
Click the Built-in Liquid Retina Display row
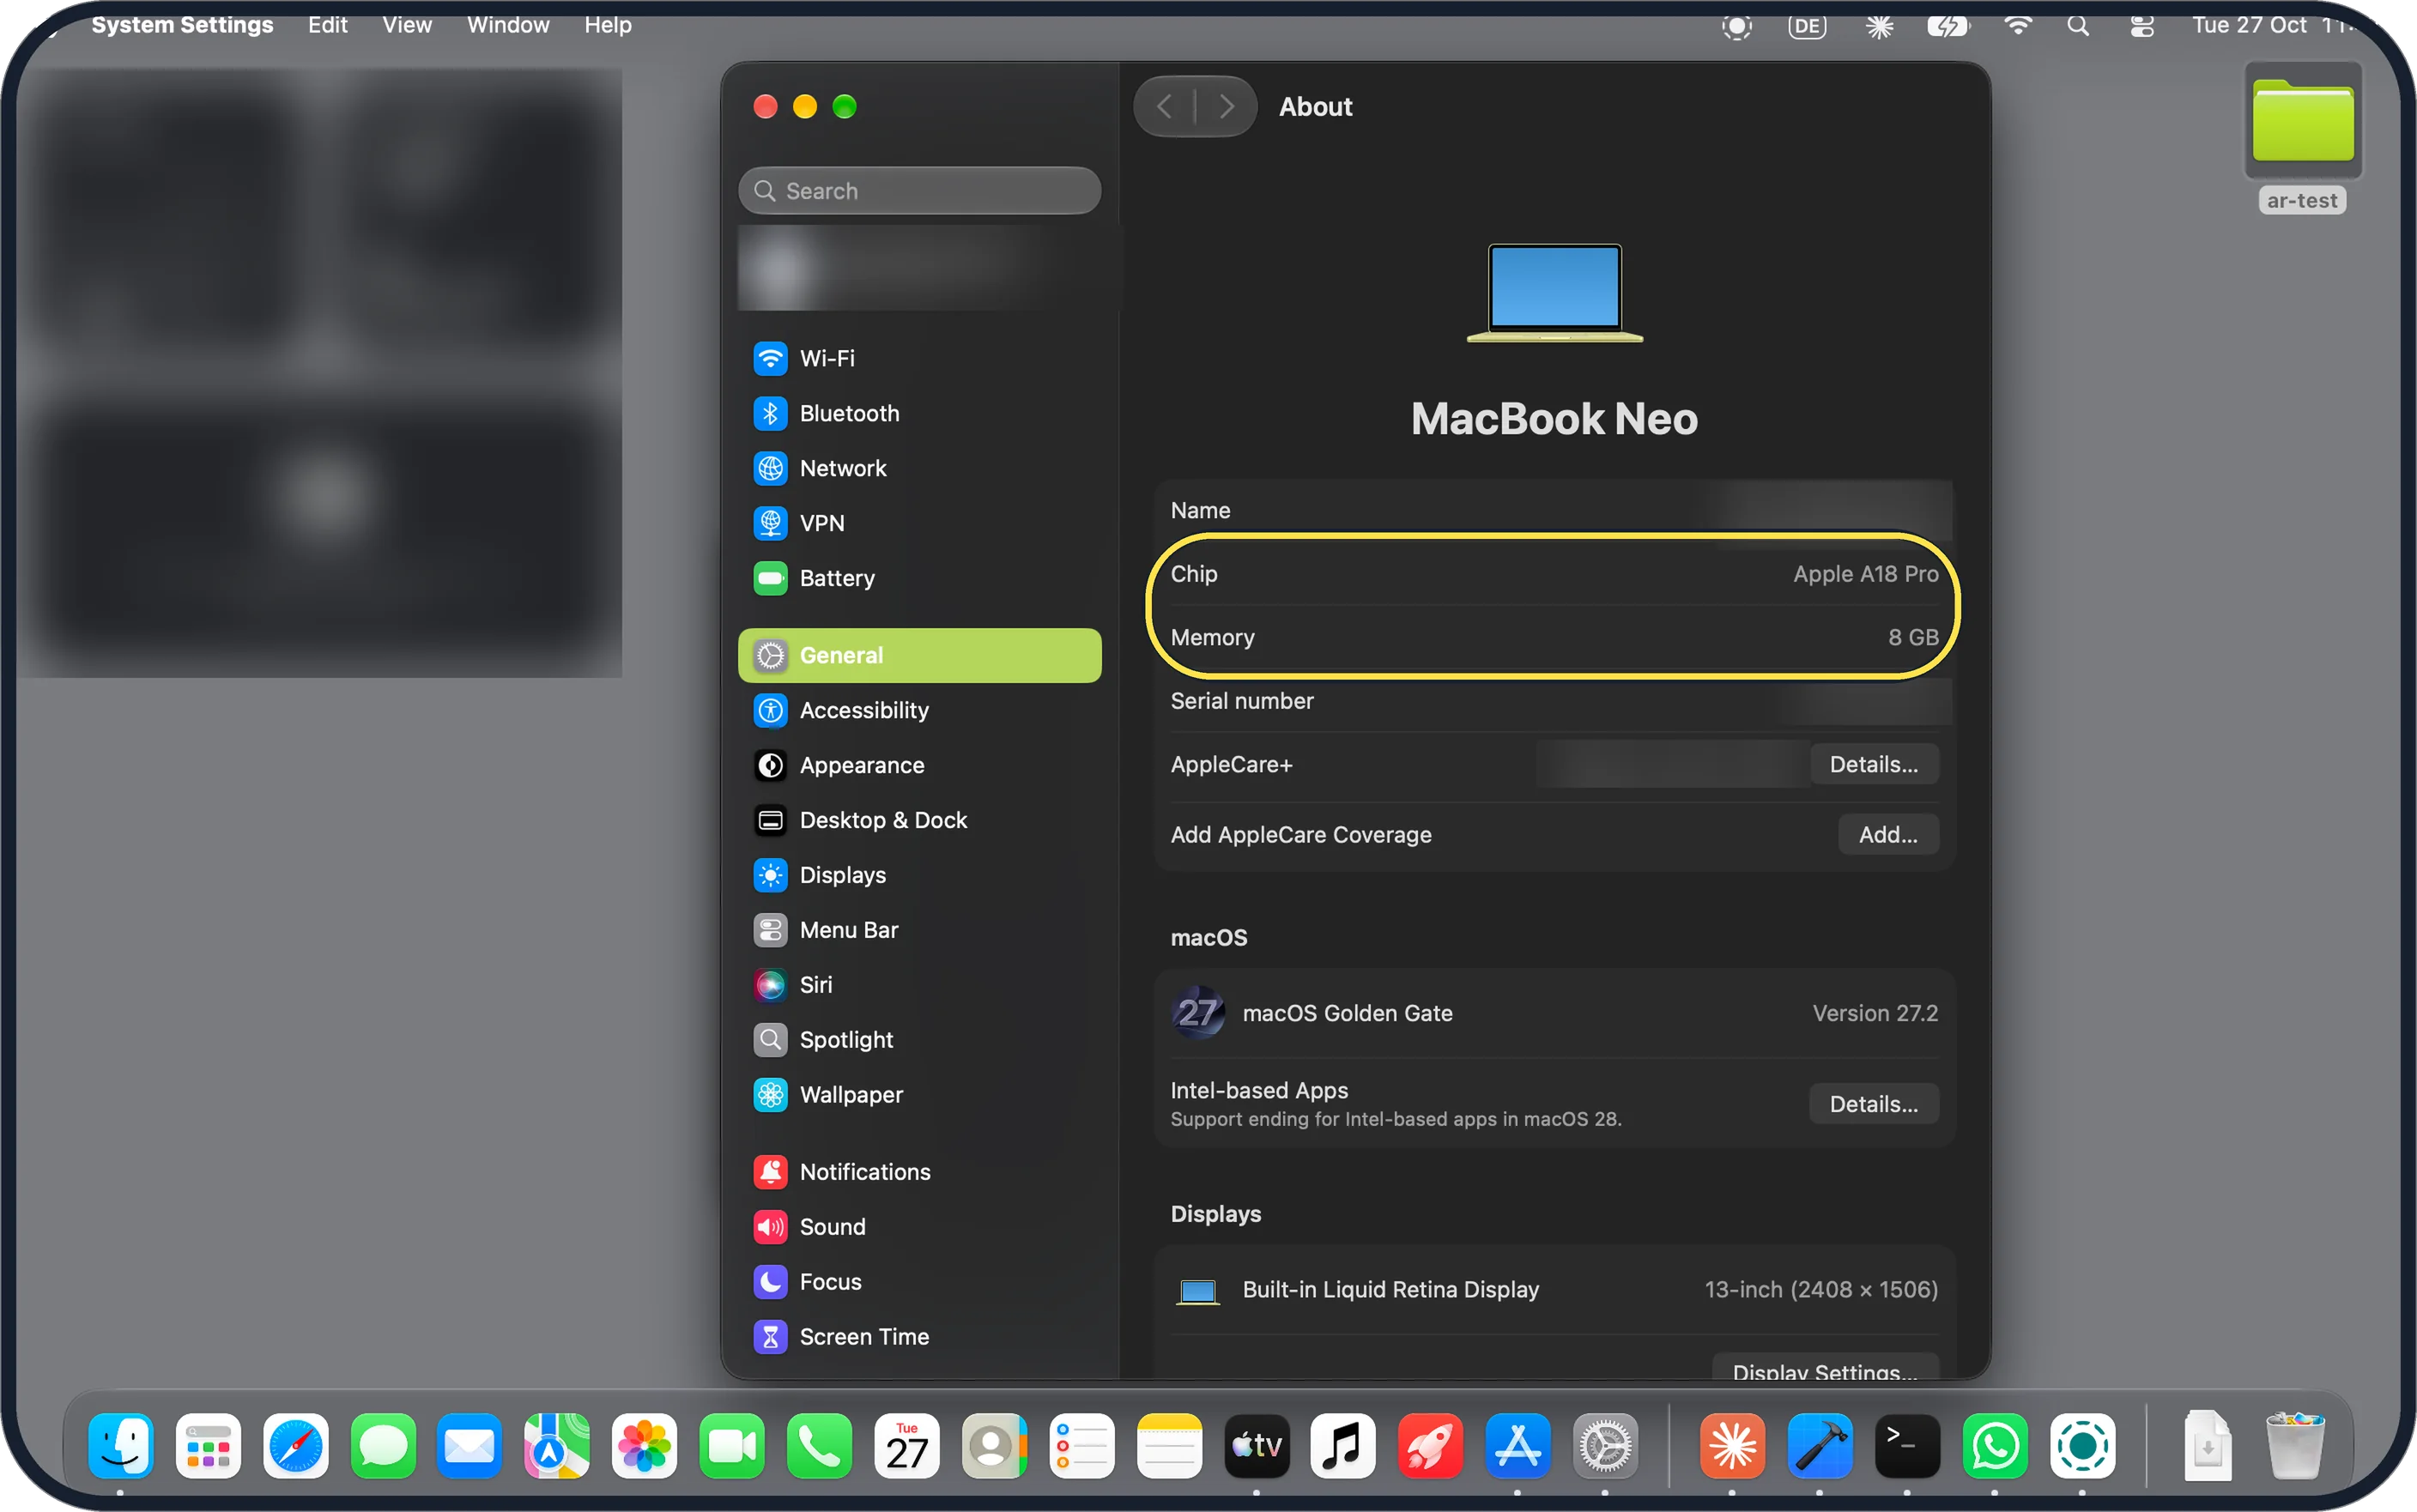coord(1554,1290)
